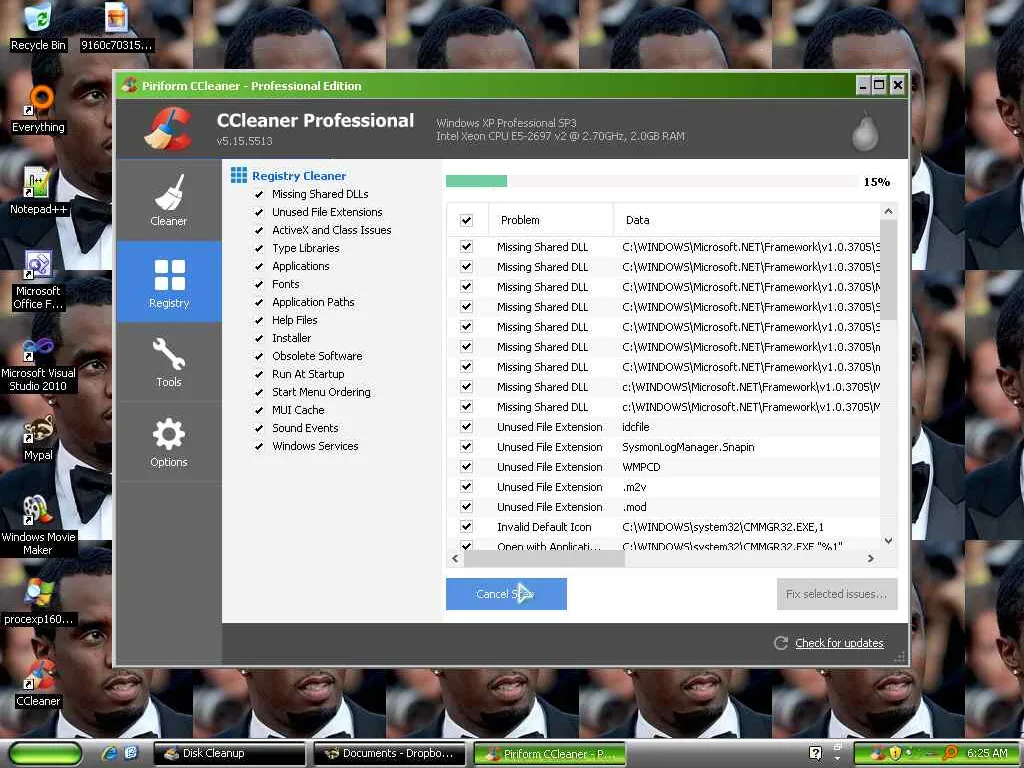The height and width of the screenshot is (768, 1024).
Task: Switch to Disk Cleanup taskbar window
Action: (230, 753)
